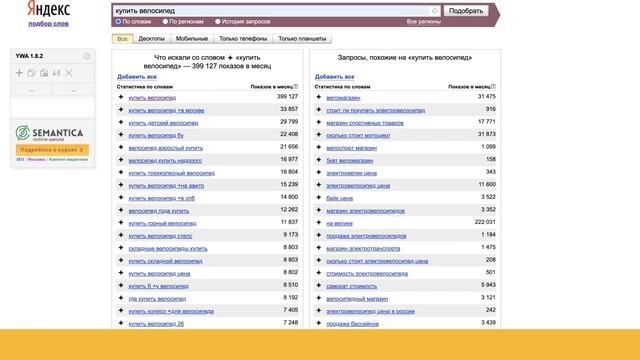Clear the search field with the X icon

click(x=435, y=11)
